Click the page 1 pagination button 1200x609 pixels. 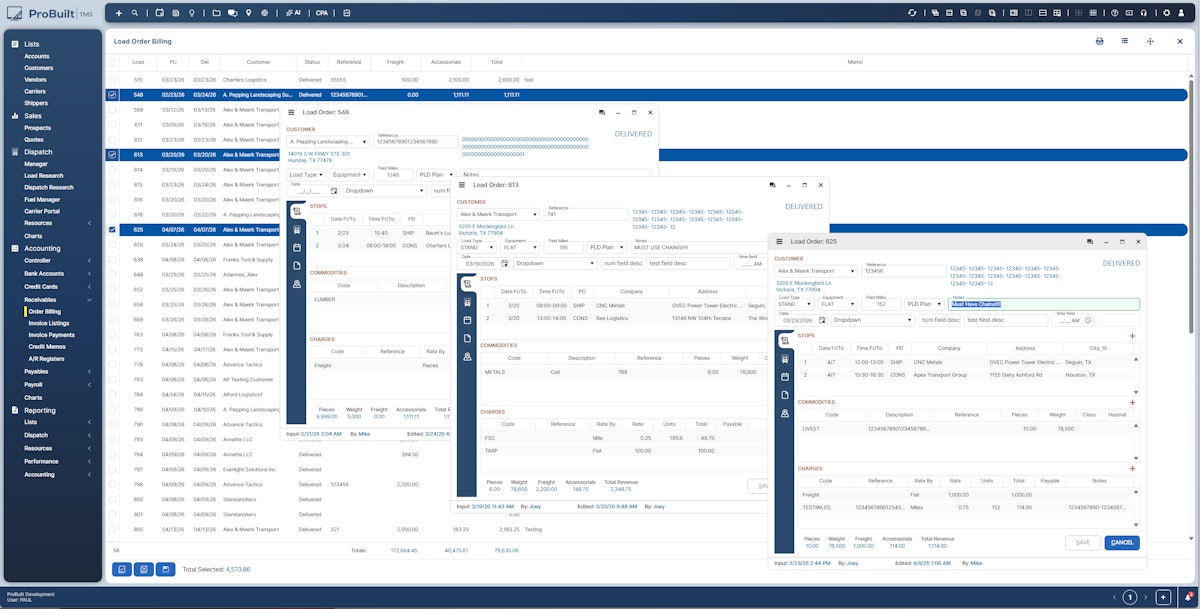point(1130,597)
